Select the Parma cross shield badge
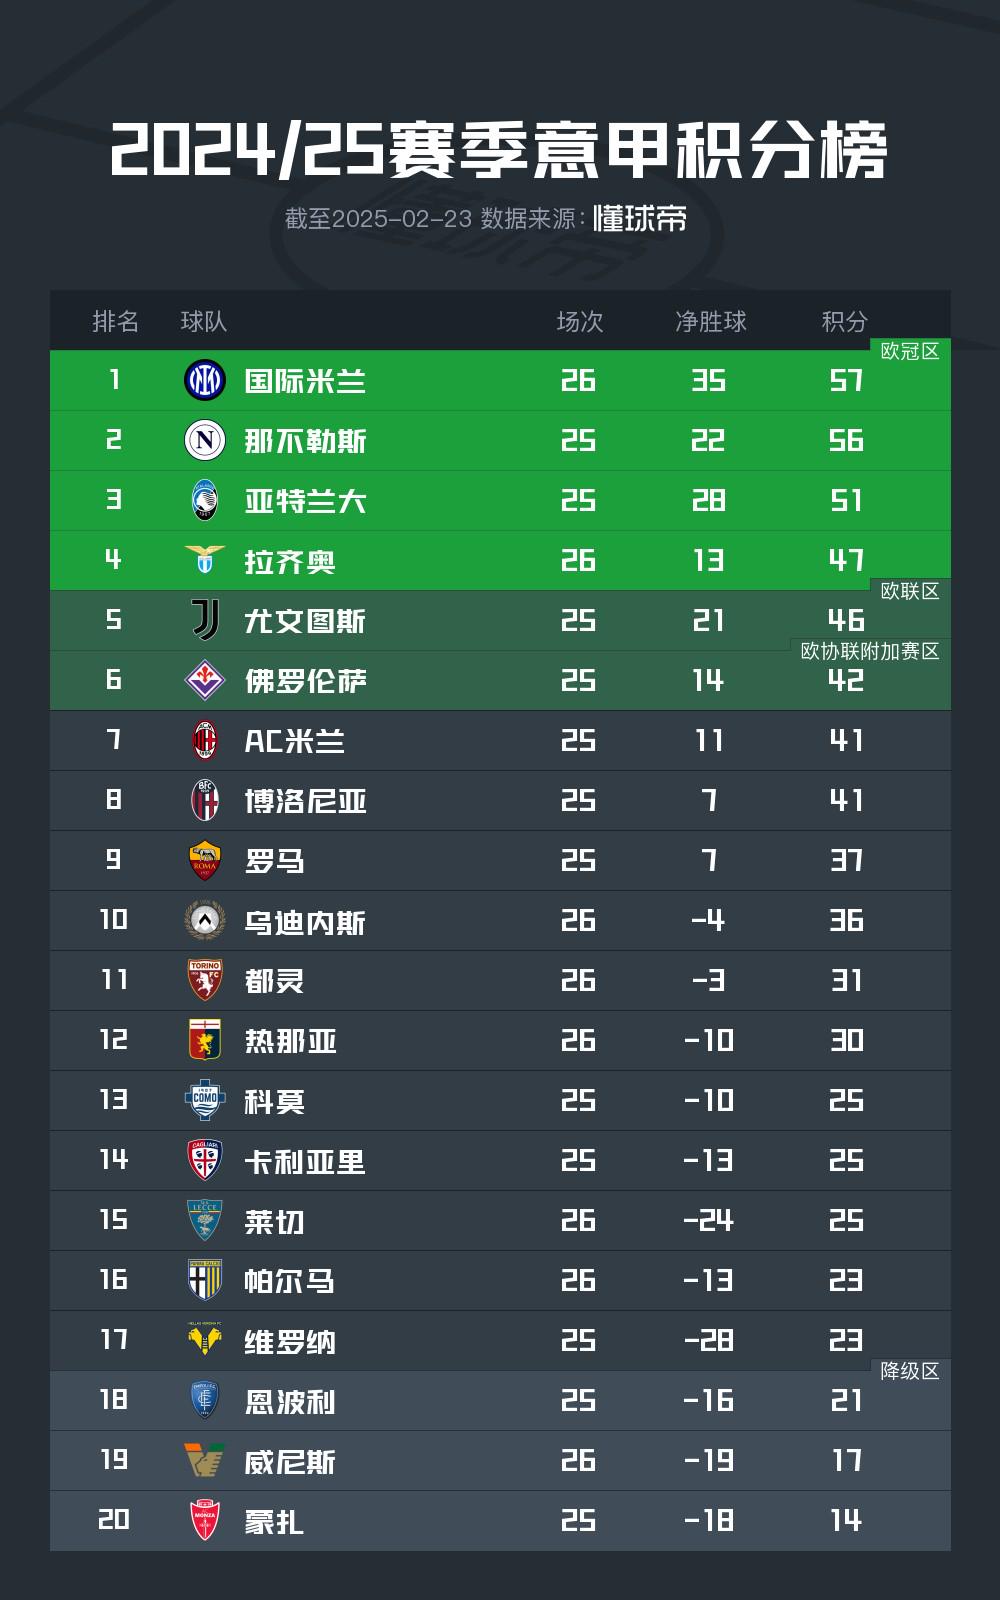This screenshot has width=1000, height=1600. click(205, 1280)
